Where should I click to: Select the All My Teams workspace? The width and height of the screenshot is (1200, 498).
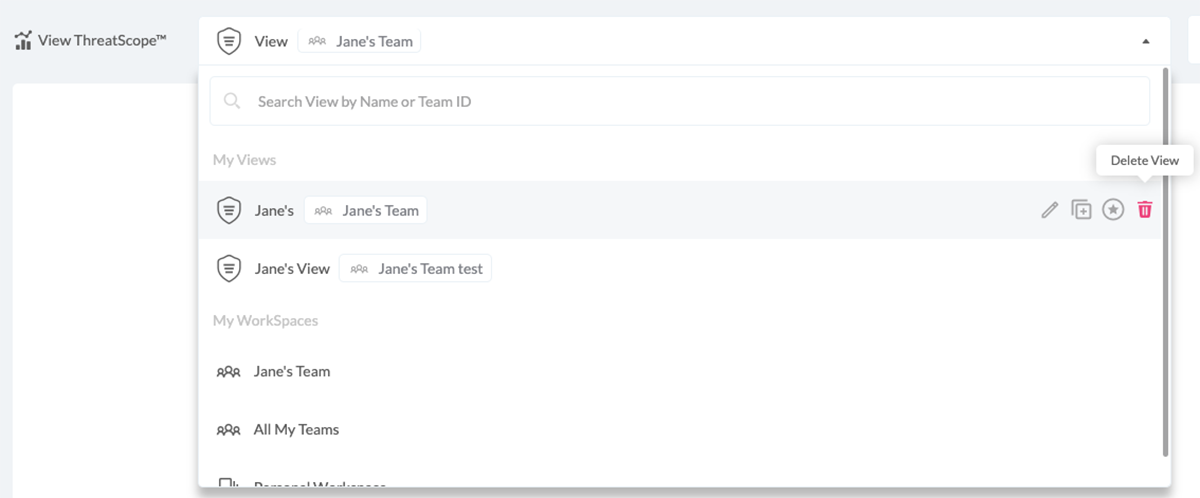296,430
